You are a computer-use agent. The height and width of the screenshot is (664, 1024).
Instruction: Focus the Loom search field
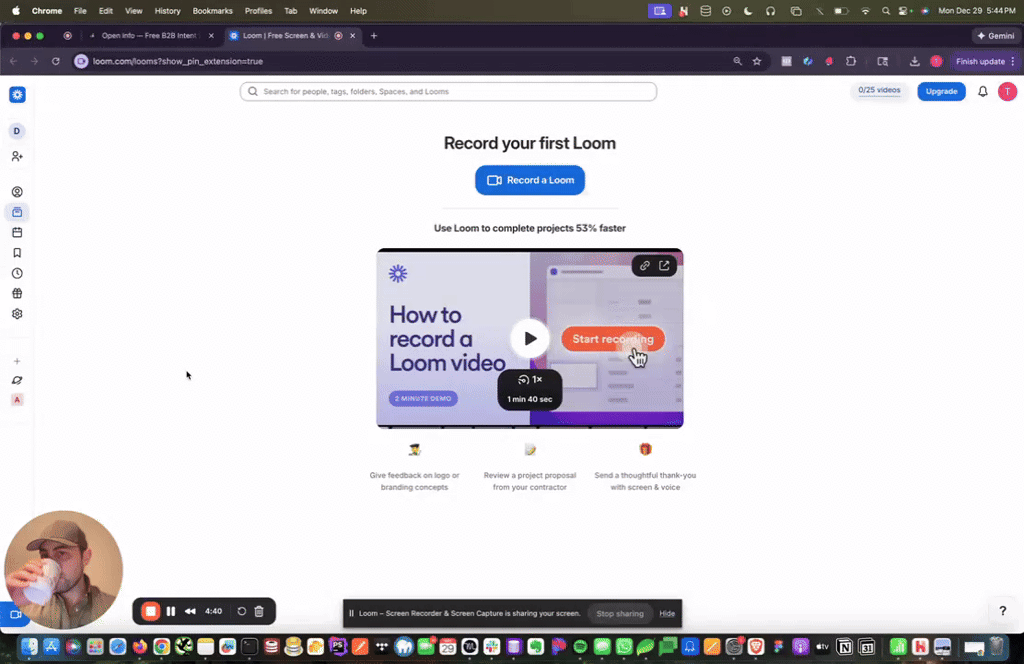point(448,91)
